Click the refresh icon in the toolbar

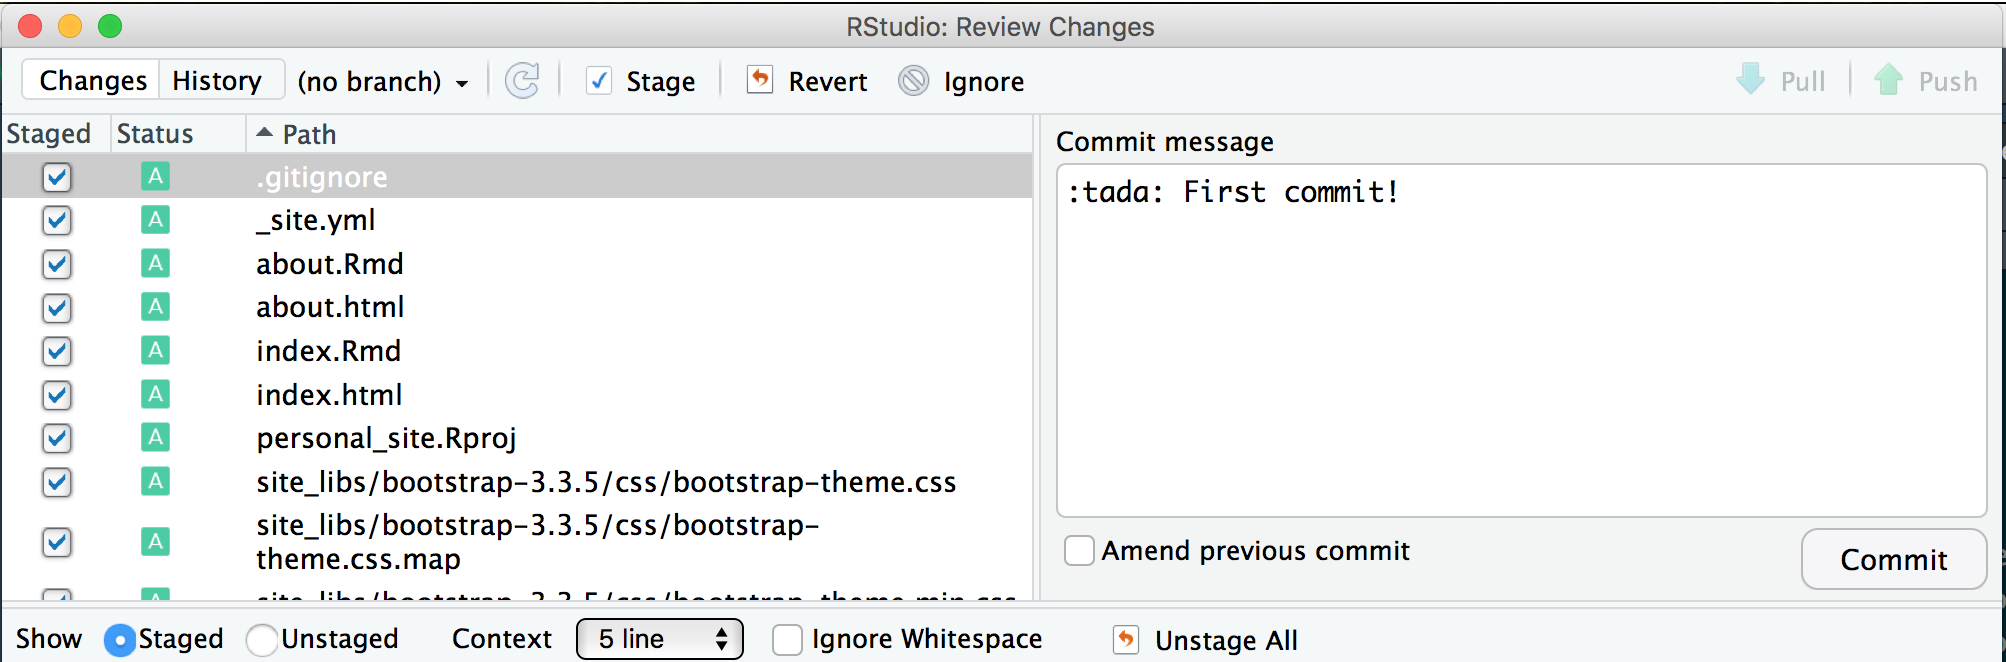pos(522,81)
